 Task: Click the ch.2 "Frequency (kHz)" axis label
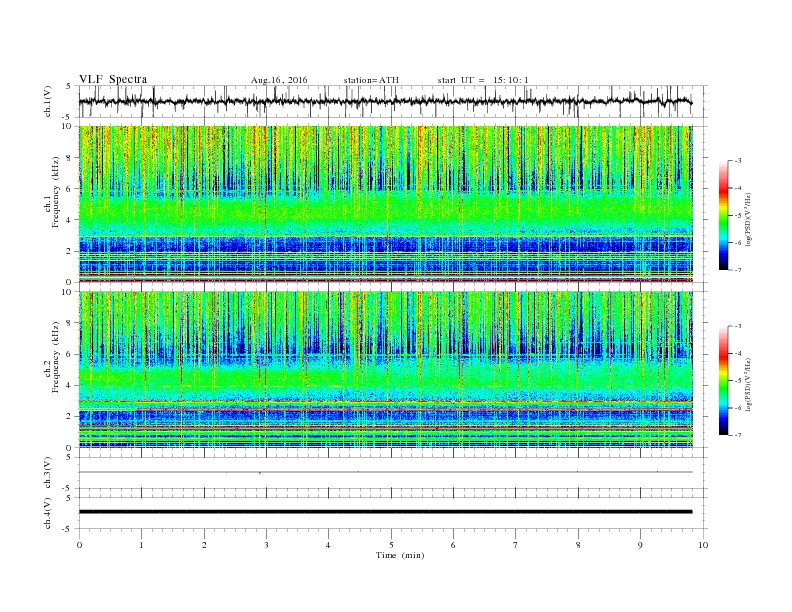click(x=56, y=357)
